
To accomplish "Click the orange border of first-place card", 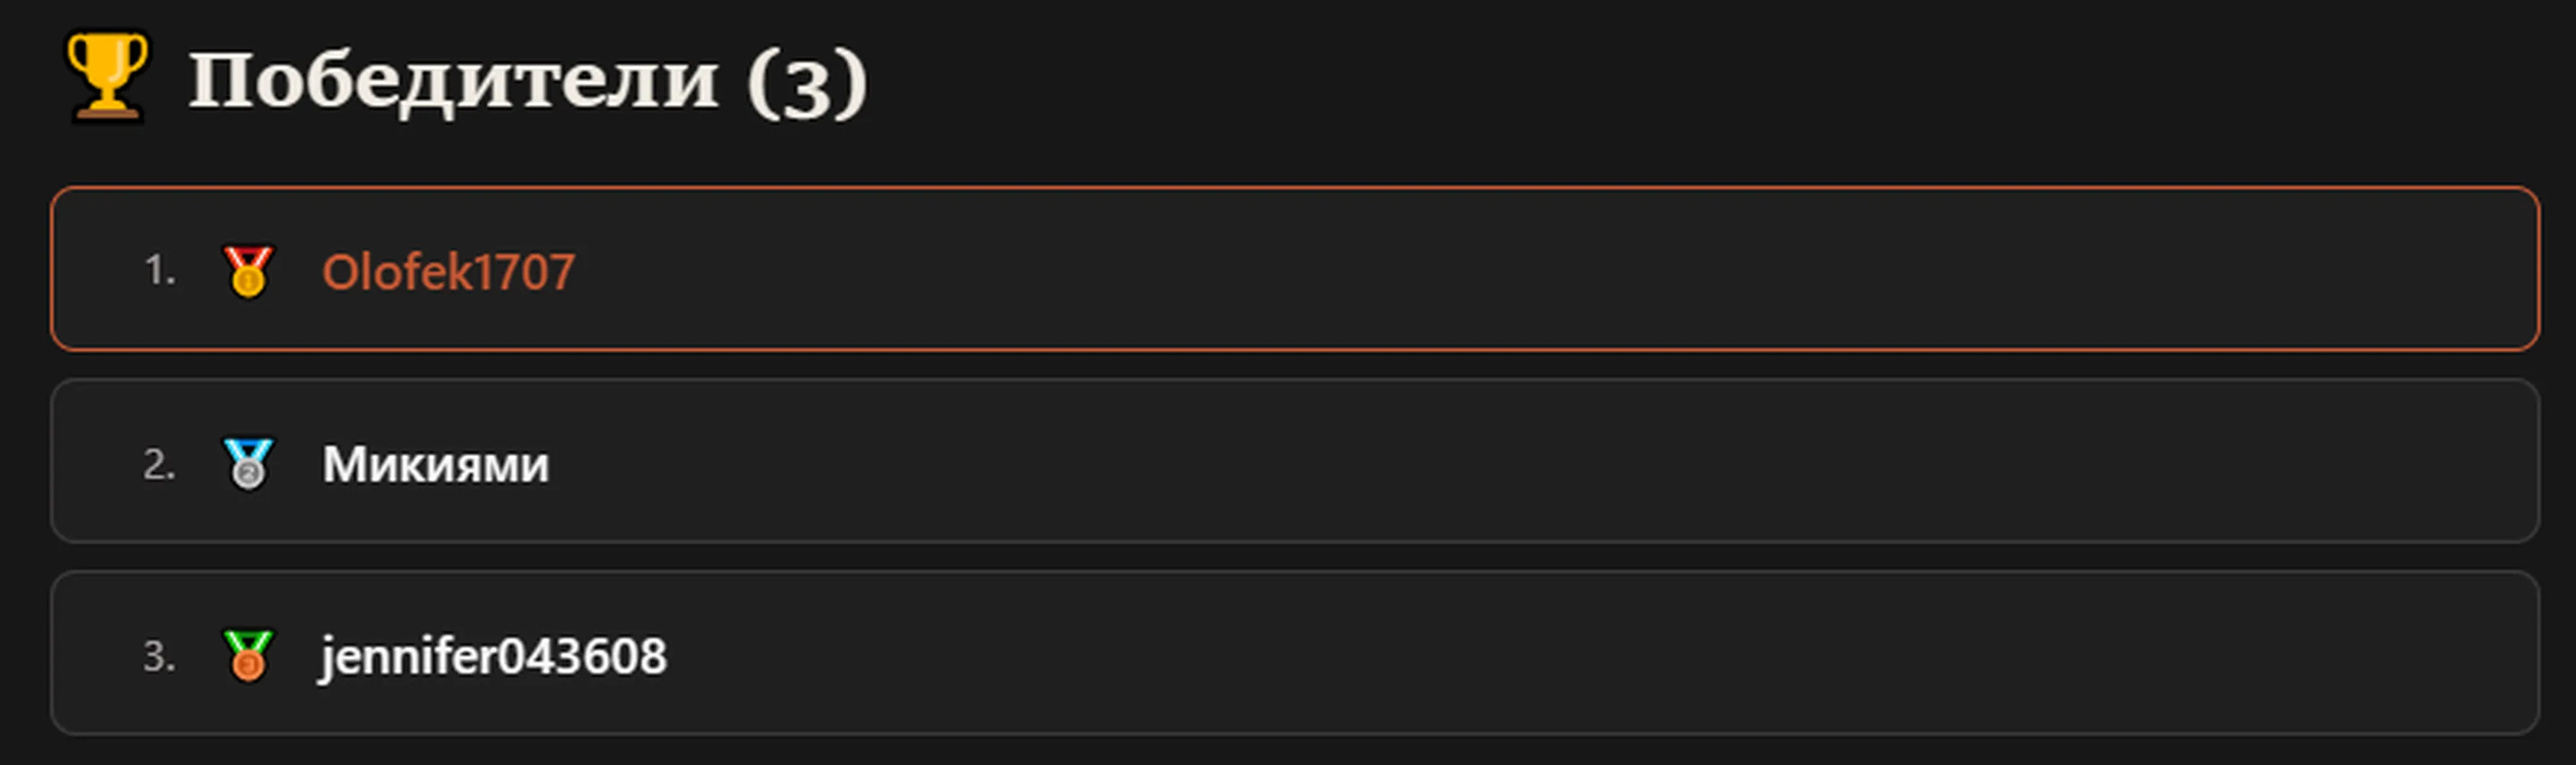I will (1295, 188).
